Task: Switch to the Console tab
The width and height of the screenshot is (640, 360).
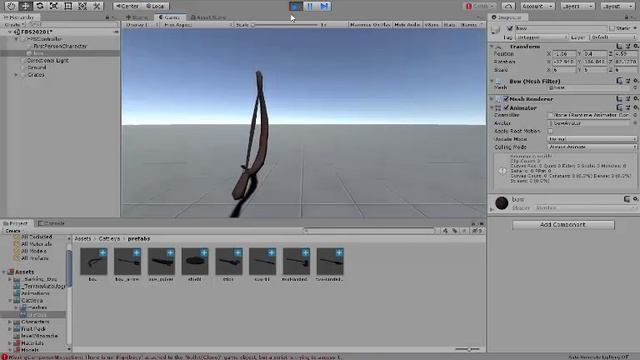Action: coord(51,223)
